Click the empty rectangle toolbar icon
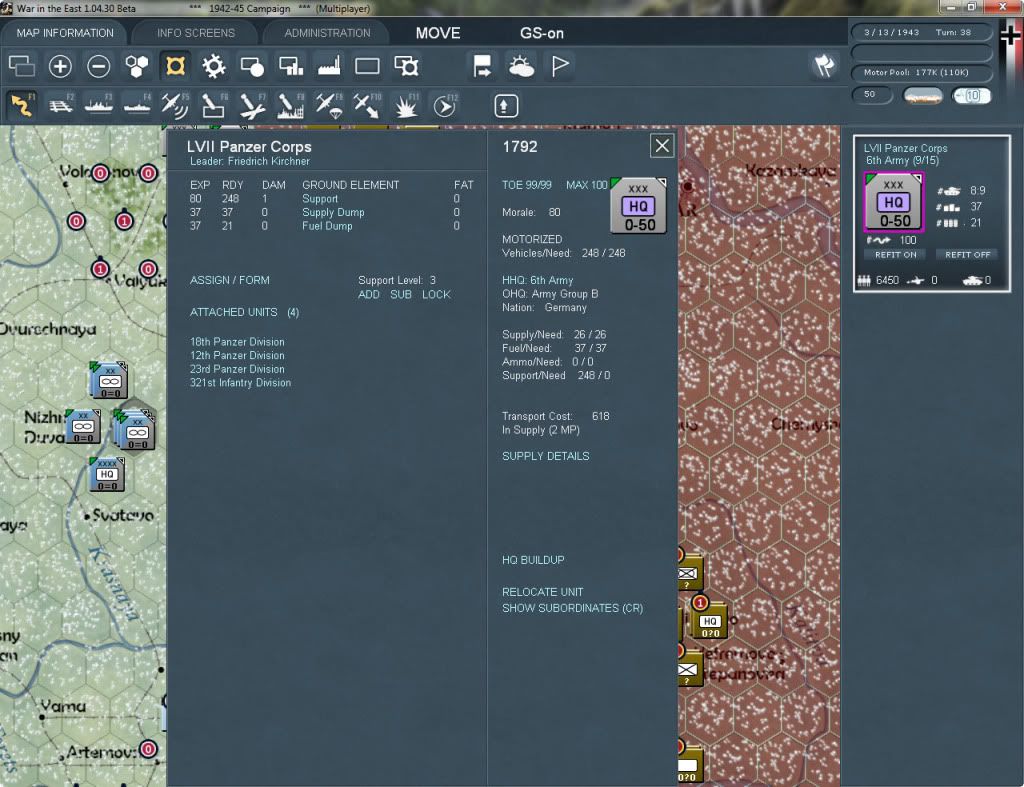1024x787 pixels. coord(367,66)
